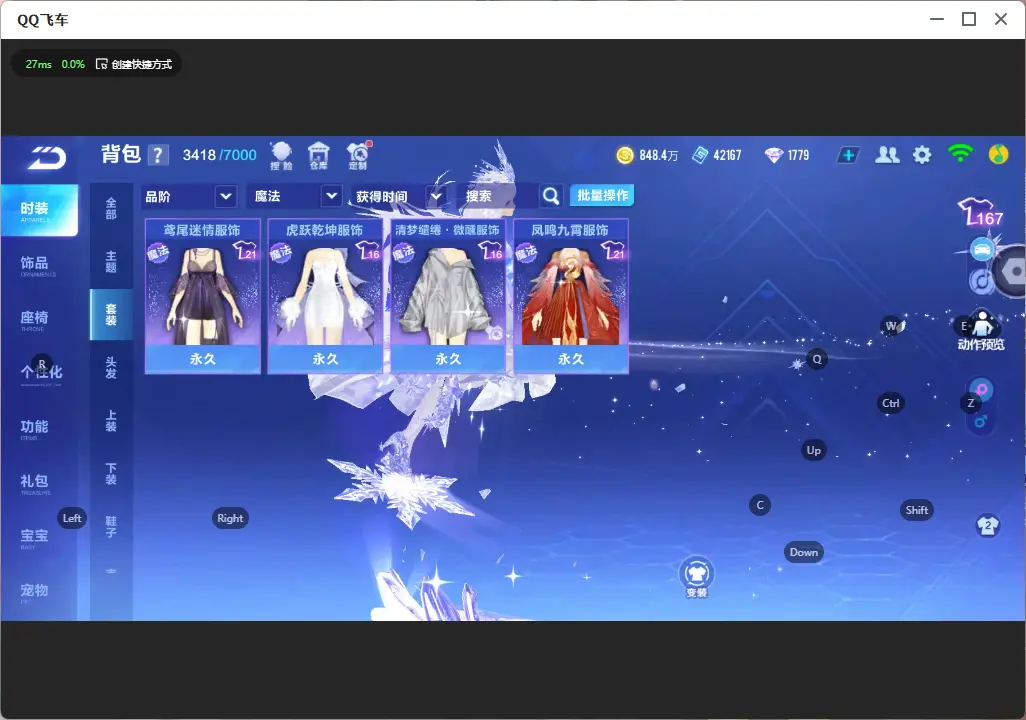
Task: Click the music note disc icon
Action: coord(981,281)
